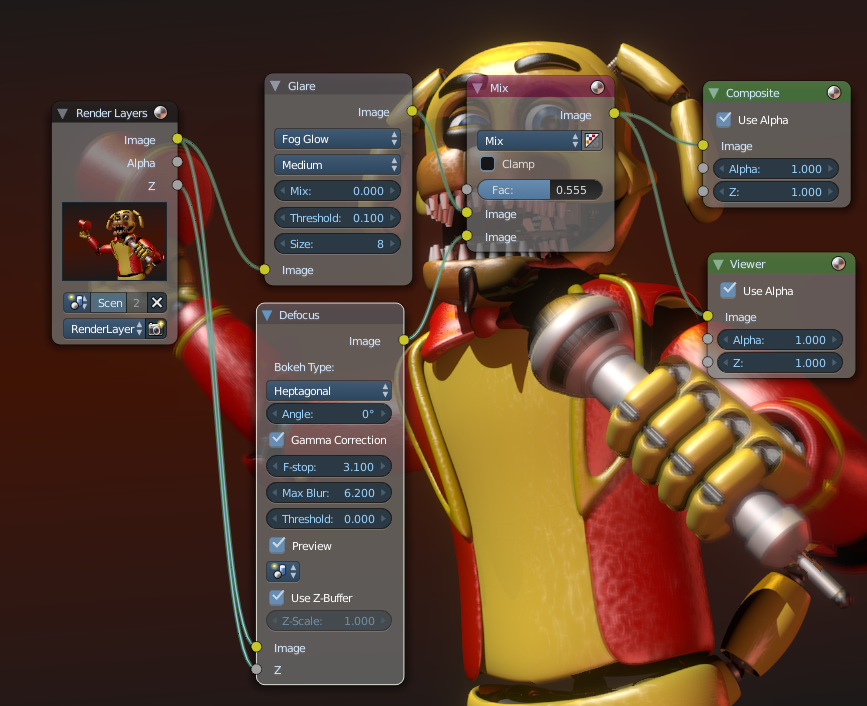This screenshot has height=706, width=867.
Task: Click Viewer Image input socket
Action: click(708, 316)
